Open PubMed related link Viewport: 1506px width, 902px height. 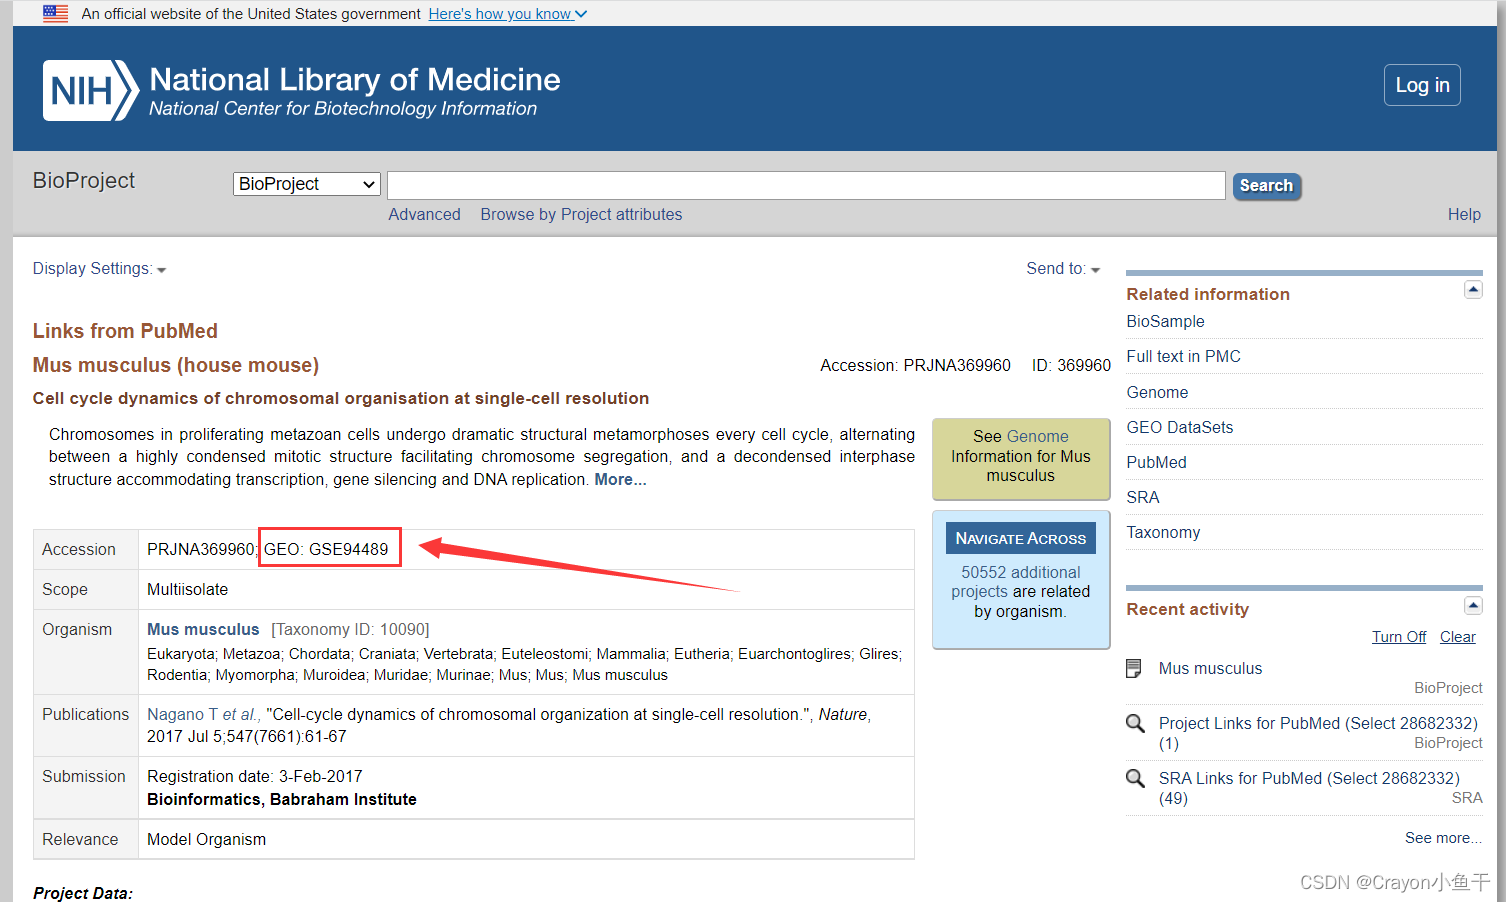[x=1156, y=463]
